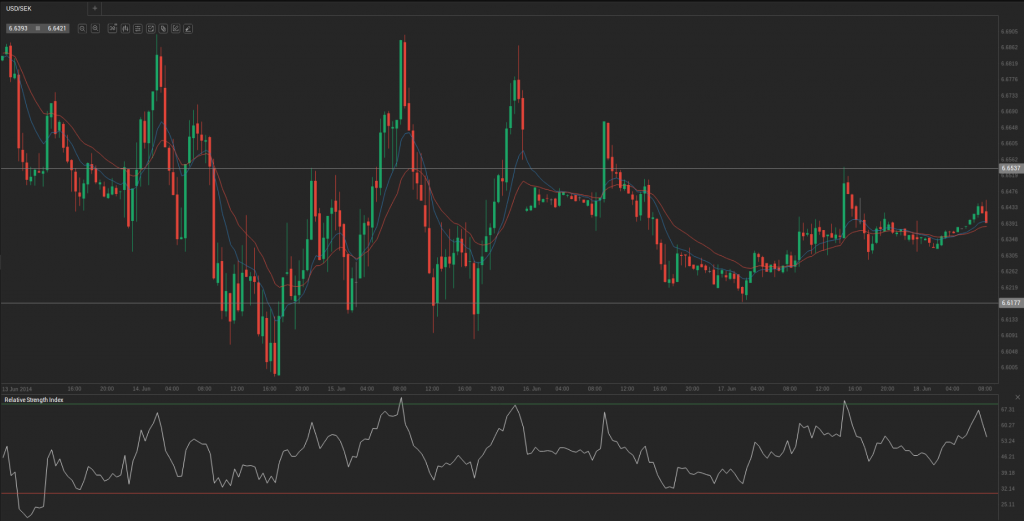
Task: Click the 17. Jun date on time axis
Action: coord(726,388)
